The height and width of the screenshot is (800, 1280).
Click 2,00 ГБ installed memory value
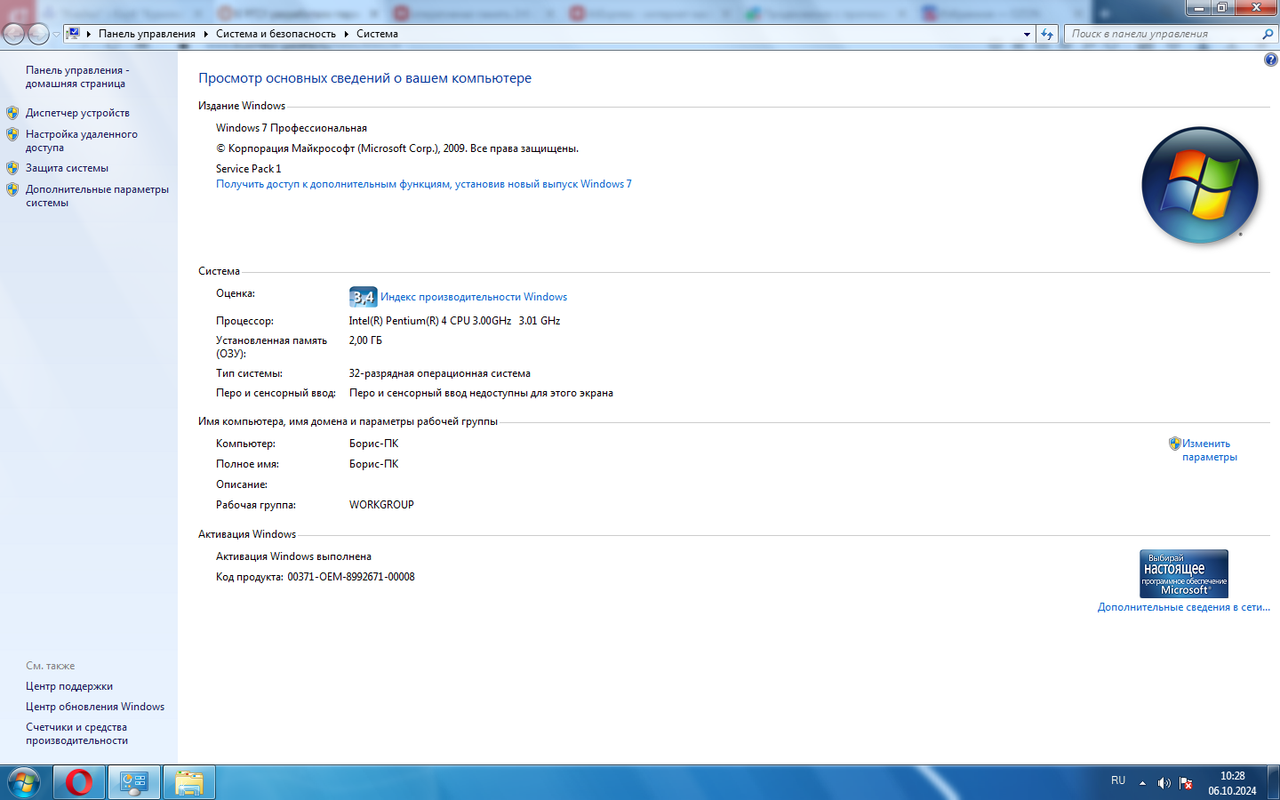pyautogui.click(x=365, y=340)
